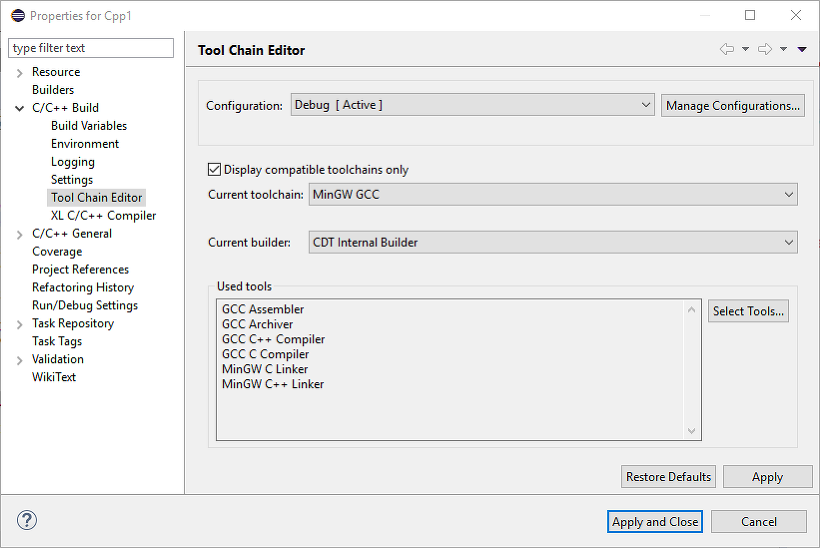Select GCC C Compiler in Used tools

pyautogui.click(x=265, y=354)
